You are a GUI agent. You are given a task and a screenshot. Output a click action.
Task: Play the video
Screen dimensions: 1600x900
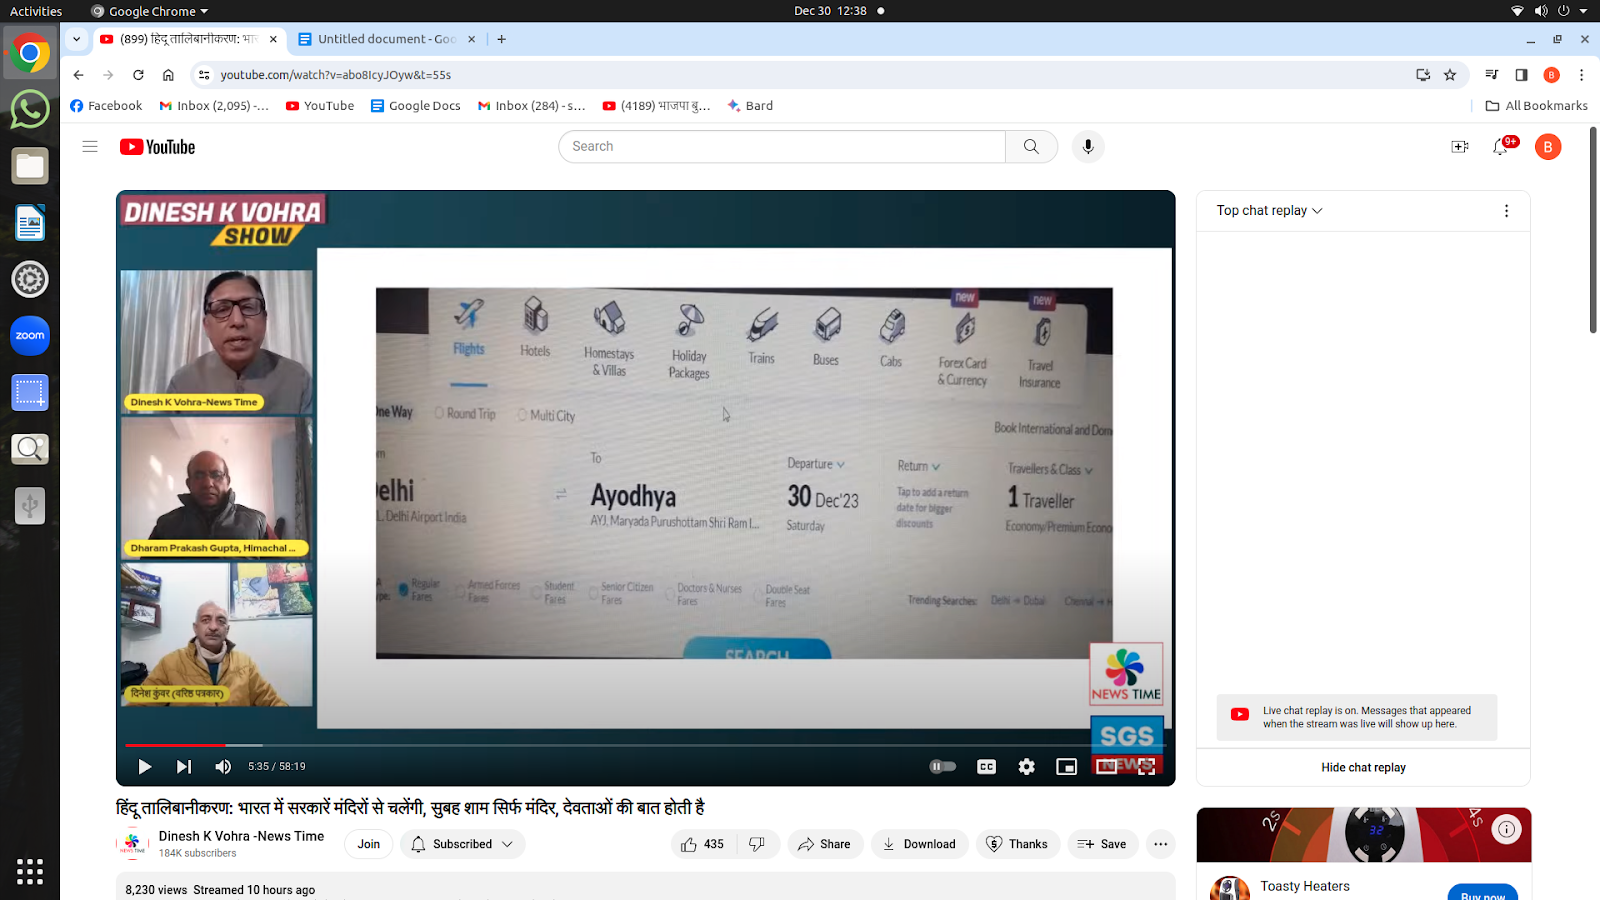[x=145, y=767]
